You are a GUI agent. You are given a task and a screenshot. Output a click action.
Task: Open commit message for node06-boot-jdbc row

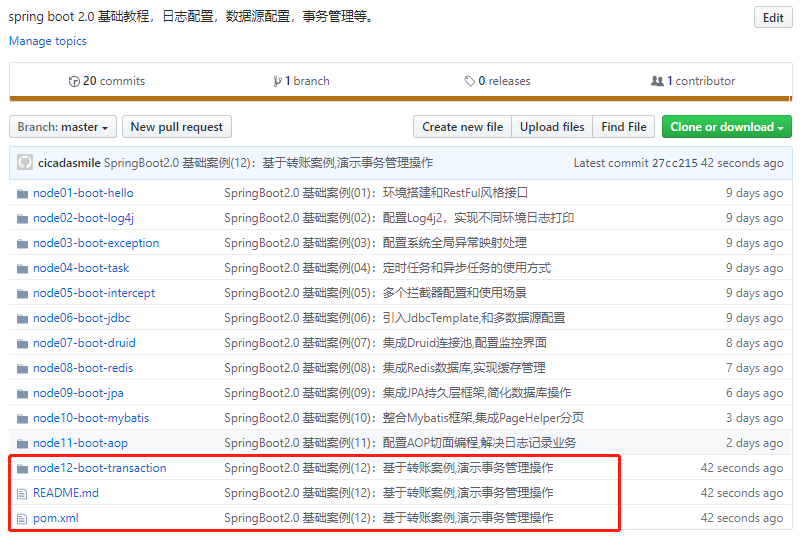click(395, 318)
